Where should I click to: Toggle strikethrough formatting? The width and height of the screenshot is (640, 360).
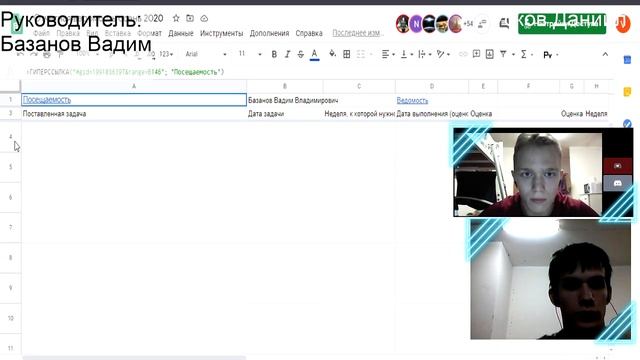[301, 54]
